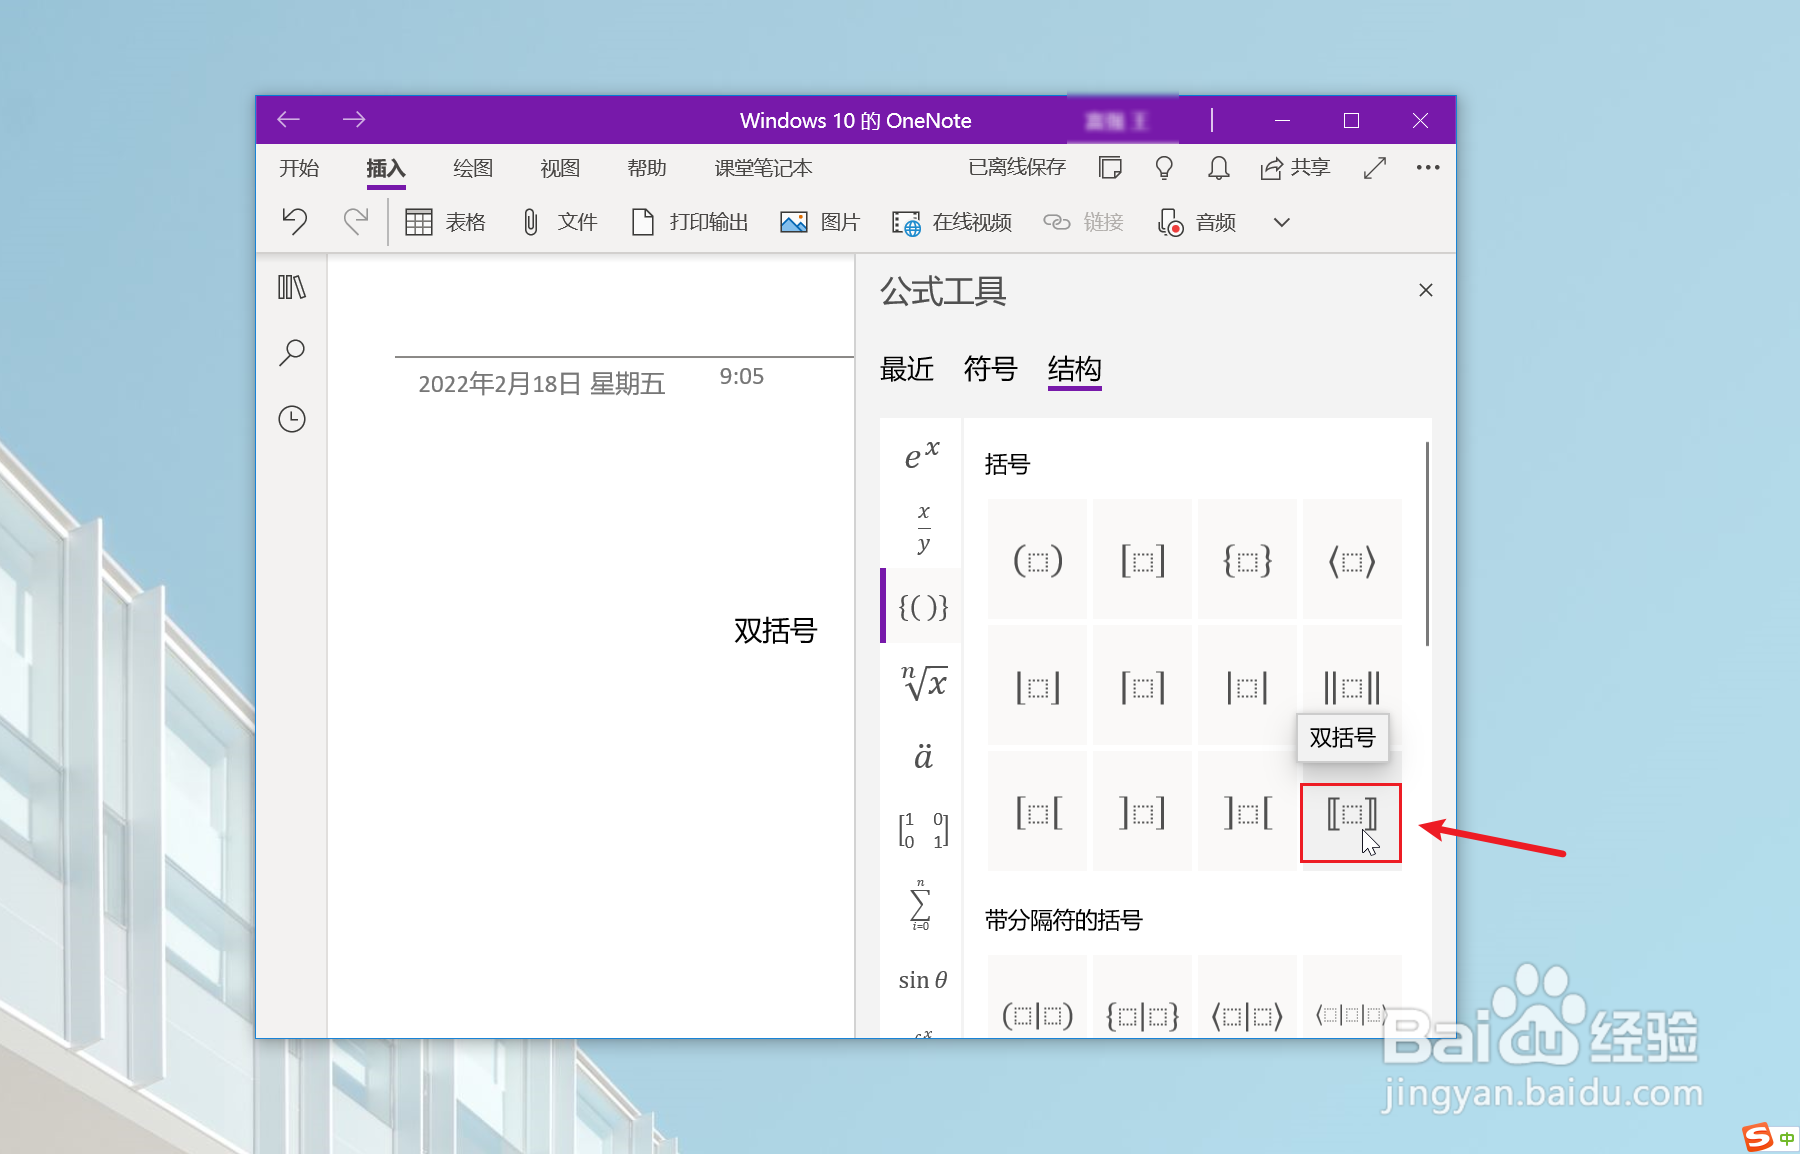Viewport: 1800px width, 1154px height.
Task: Insert square brackets structure in first row
Action: click(1143, 559)
